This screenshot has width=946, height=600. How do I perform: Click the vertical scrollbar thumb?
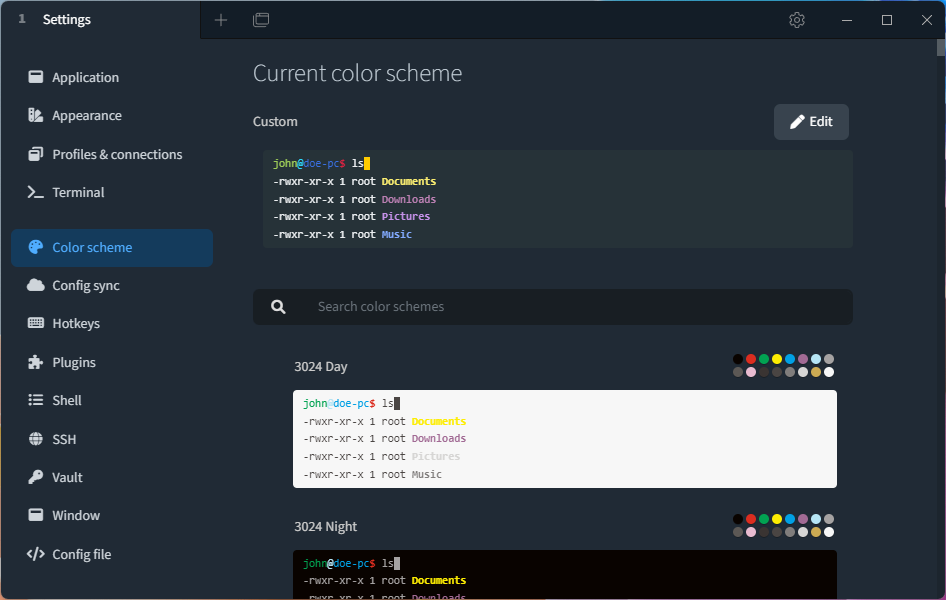coord(941,47)
